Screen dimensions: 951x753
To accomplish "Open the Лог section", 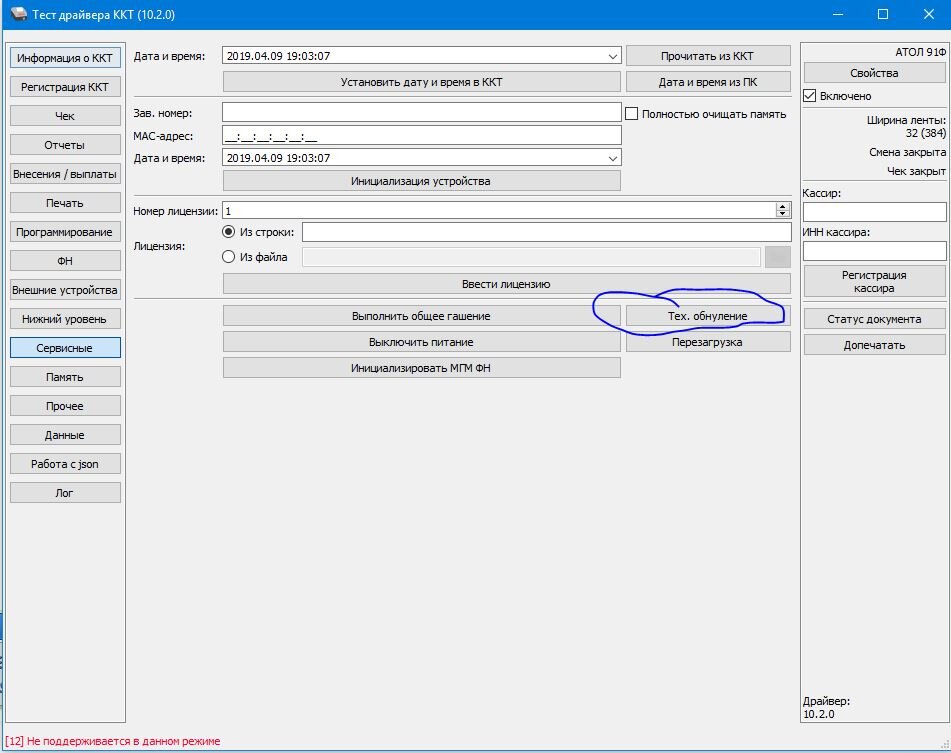I will [x=65, y=493].
